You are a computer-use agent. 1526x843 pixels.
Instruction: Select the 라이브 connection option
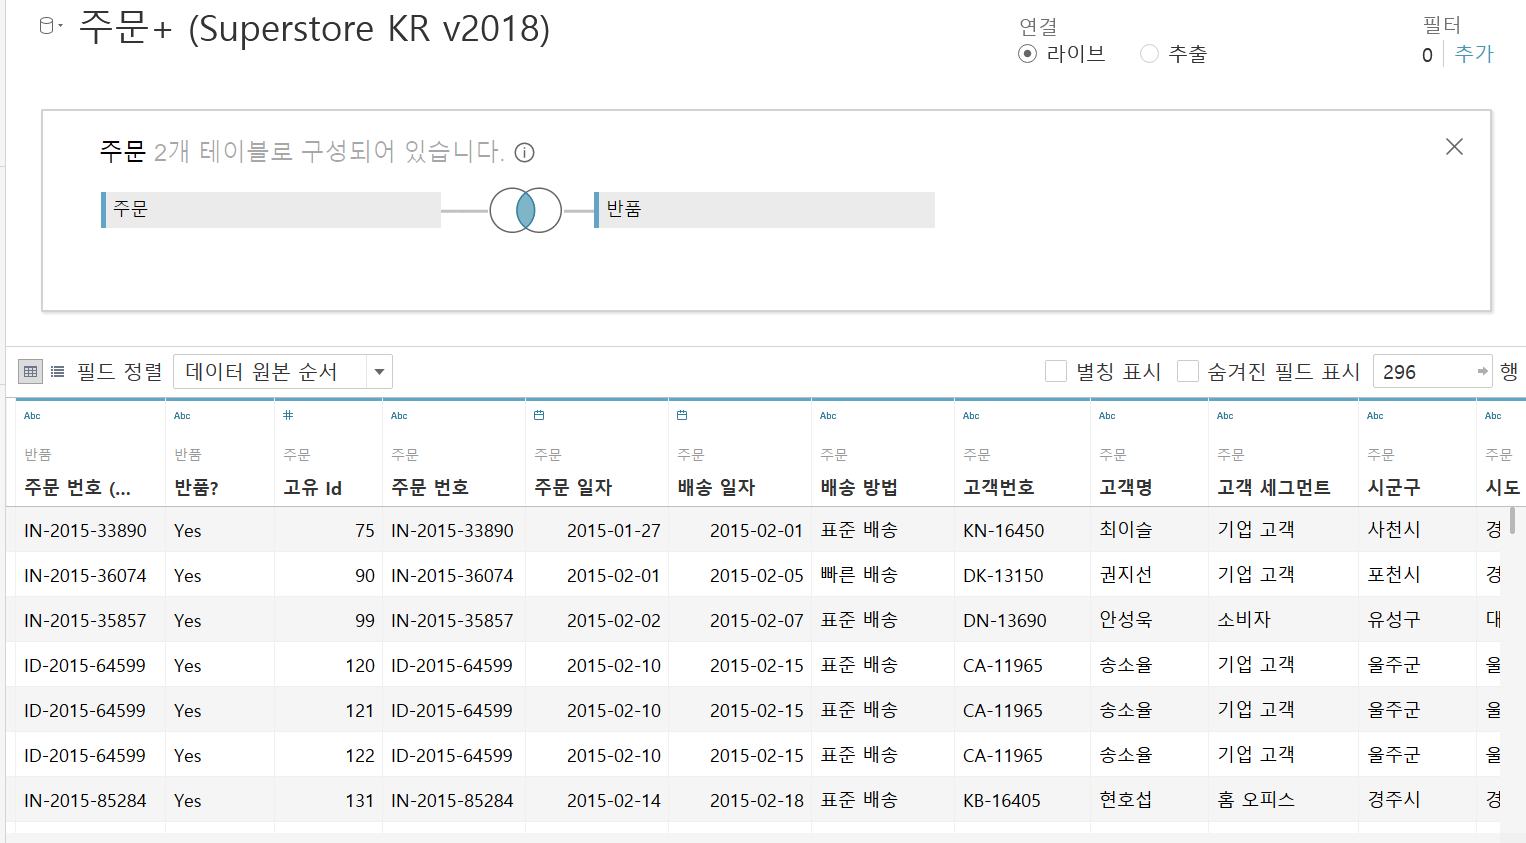pyautogui.click(x=1027, y=54)
